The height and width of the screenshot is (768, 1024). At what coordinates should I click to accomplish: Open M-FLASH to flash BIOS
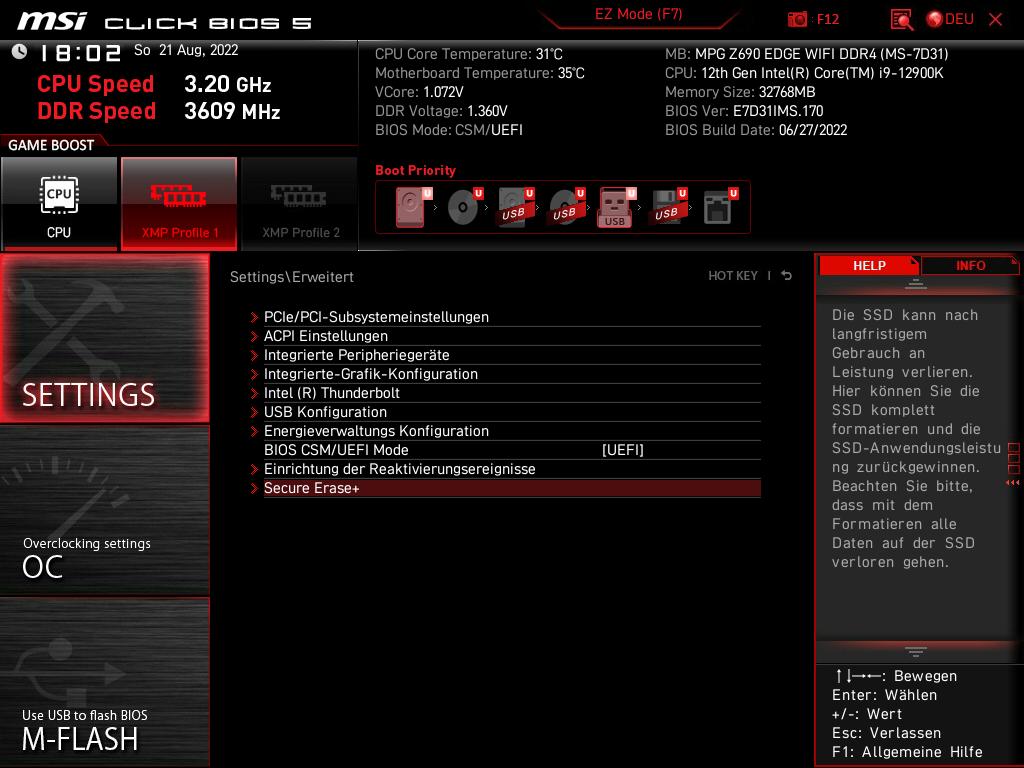pyautogui.click(x=104, y=682)
